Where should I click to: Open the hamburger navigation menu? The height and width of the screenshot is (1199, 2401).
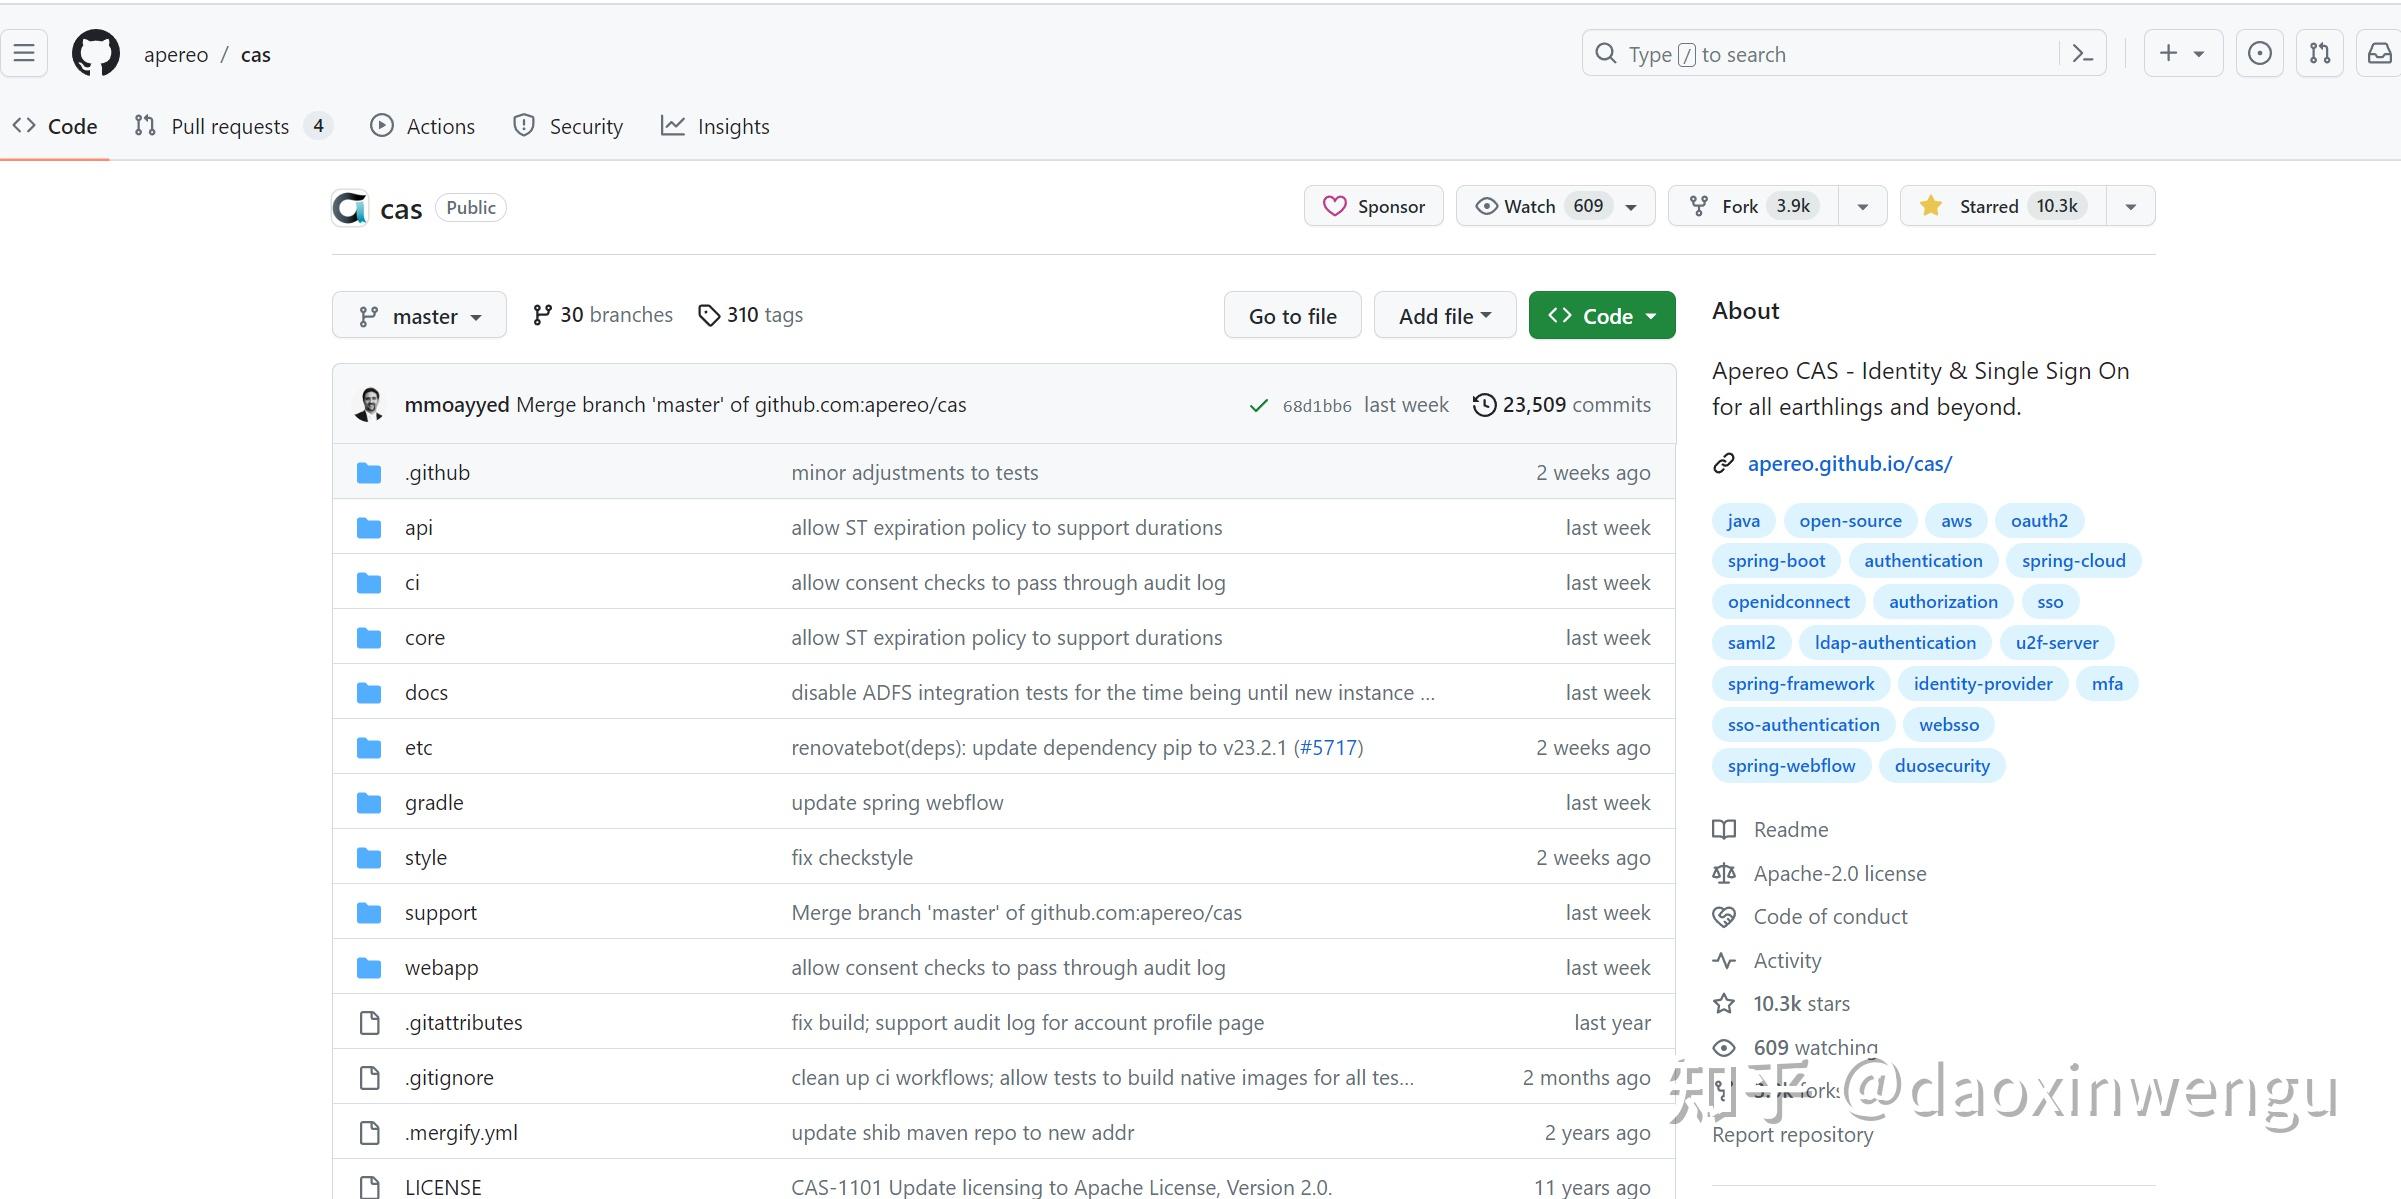click(24, 53)
